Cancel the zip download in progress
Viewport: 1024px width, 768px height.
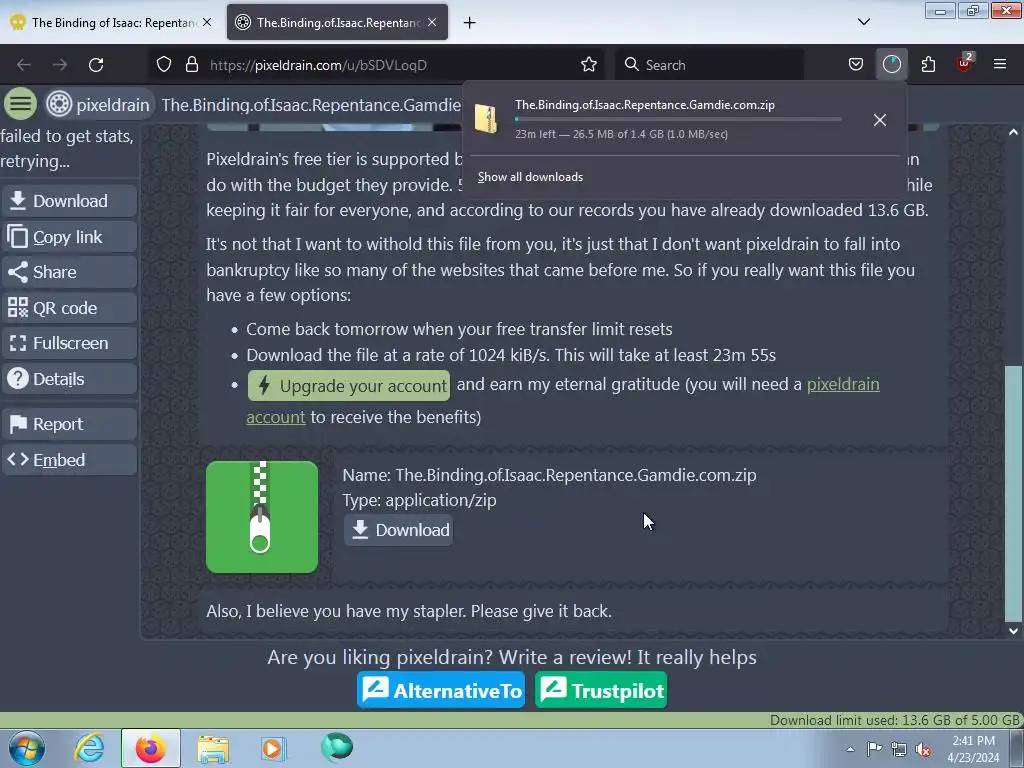click(880, 120)
